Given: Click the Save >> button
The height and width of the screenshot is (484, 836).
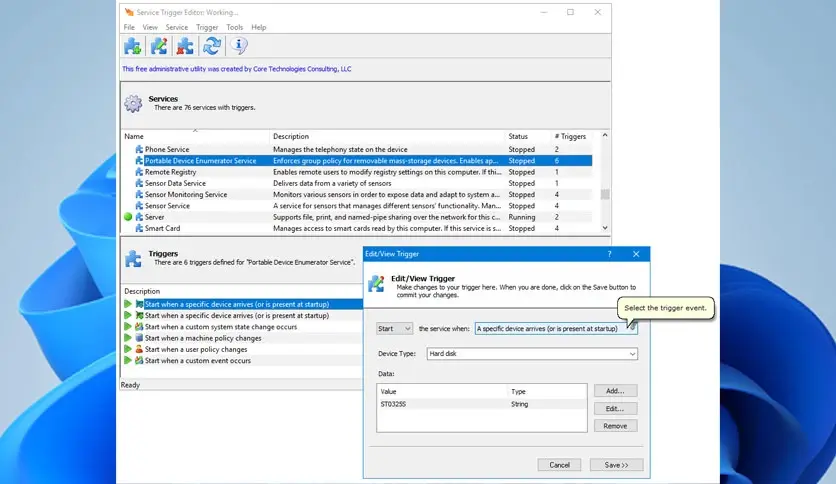Looking at the screenshot, I should point(616,465).
